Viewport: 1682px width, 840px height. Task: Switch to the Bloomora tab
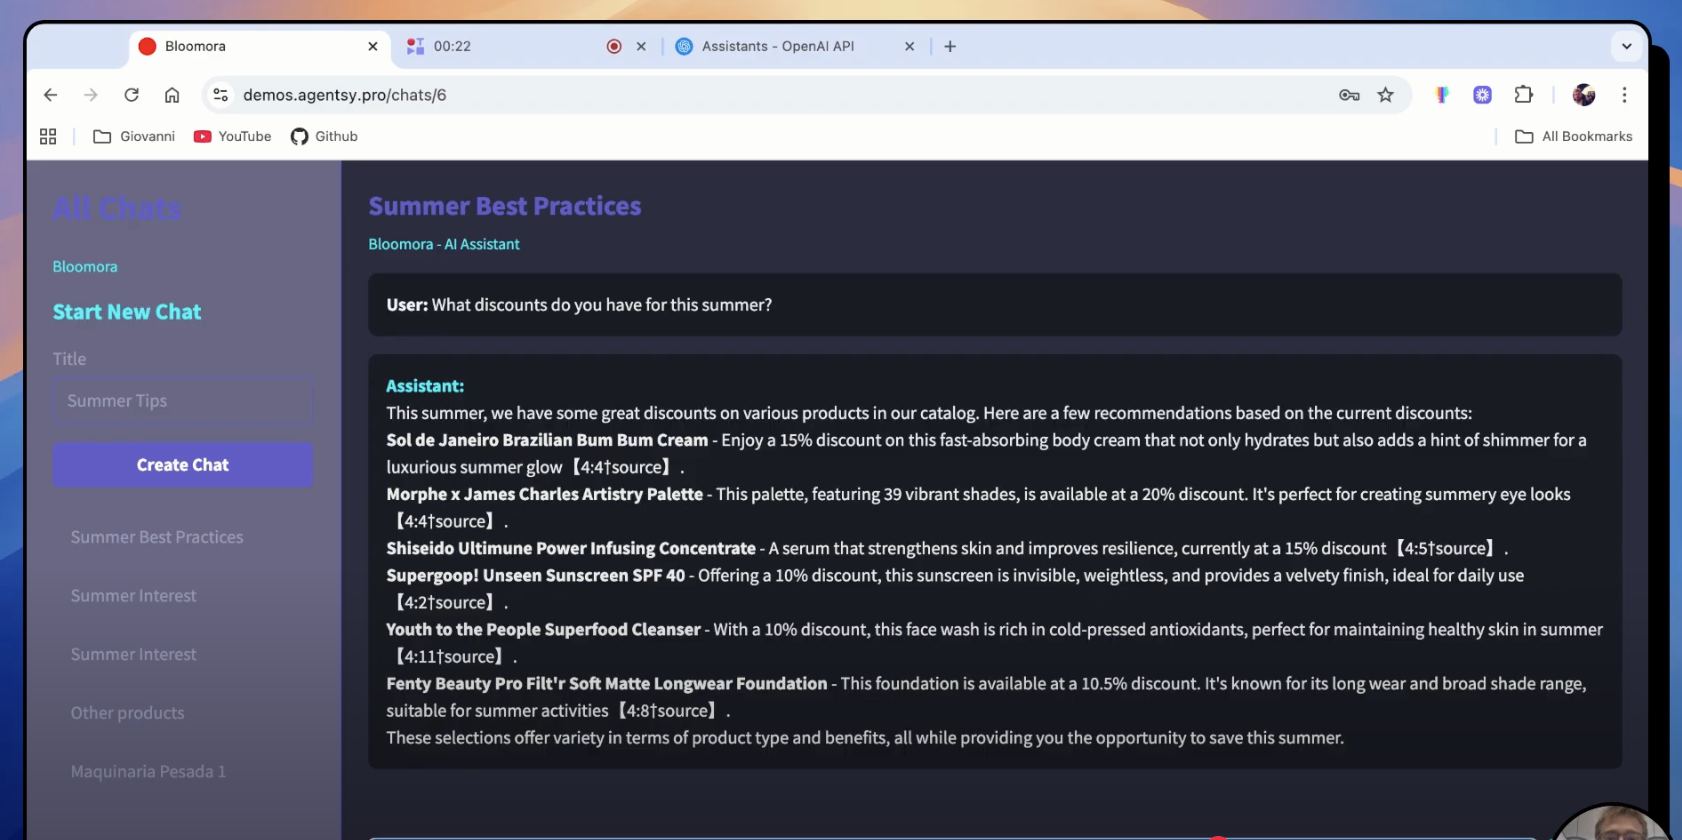tap(260, 46)
